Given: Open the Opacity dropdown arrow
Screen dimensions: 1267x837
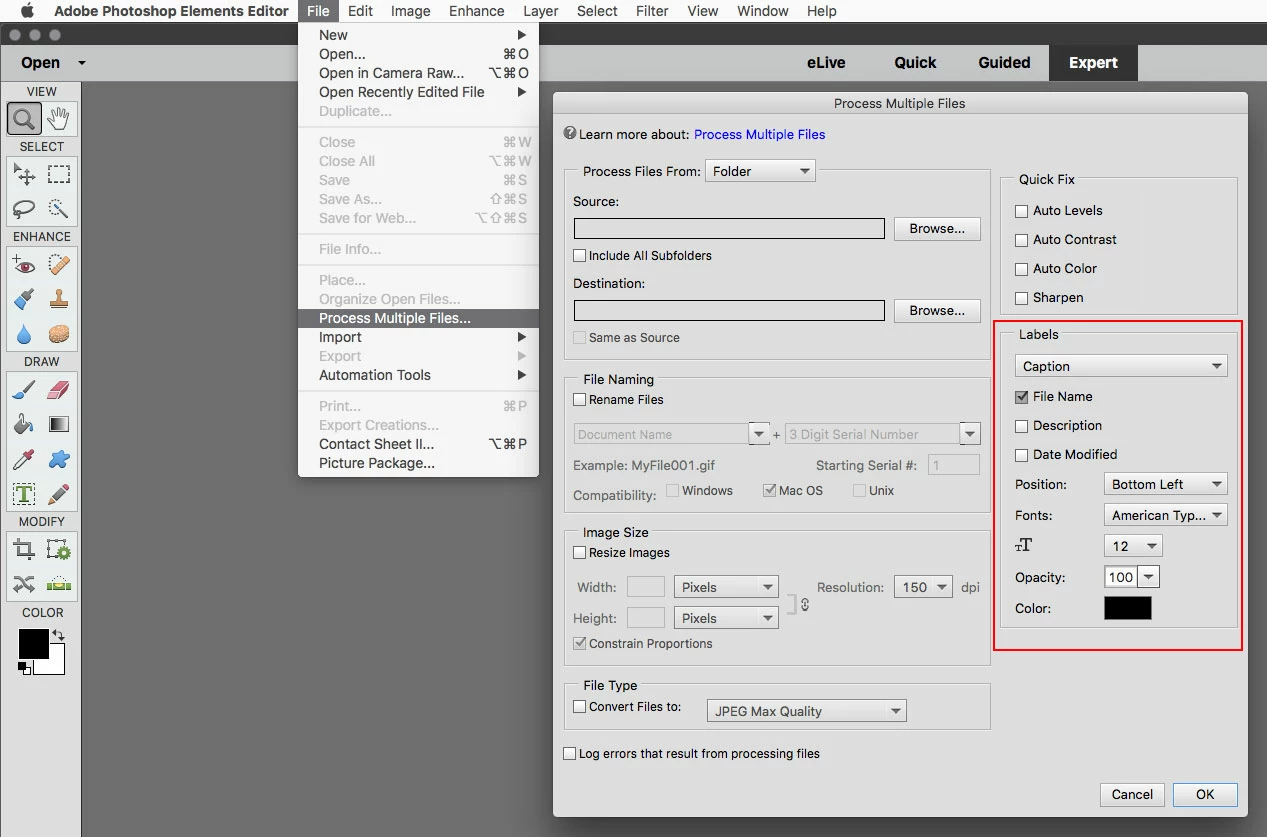Looking at the screenshot, I should click(1149, 577).
